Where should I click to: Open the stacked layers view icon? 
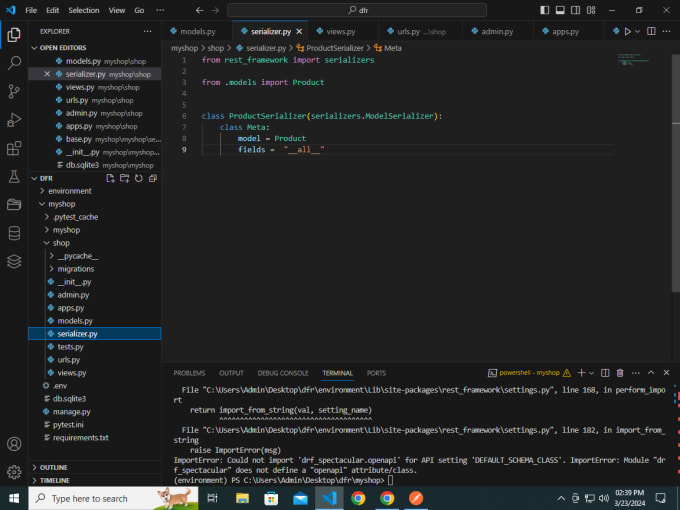pyautogui.click(x=14, y=261)
